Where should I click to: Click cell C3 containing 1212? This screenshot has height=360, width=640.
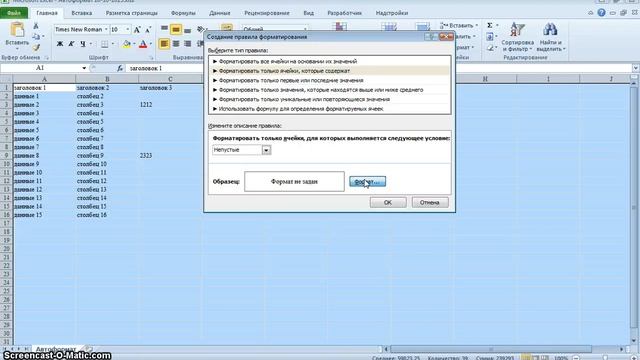(170, 104)
